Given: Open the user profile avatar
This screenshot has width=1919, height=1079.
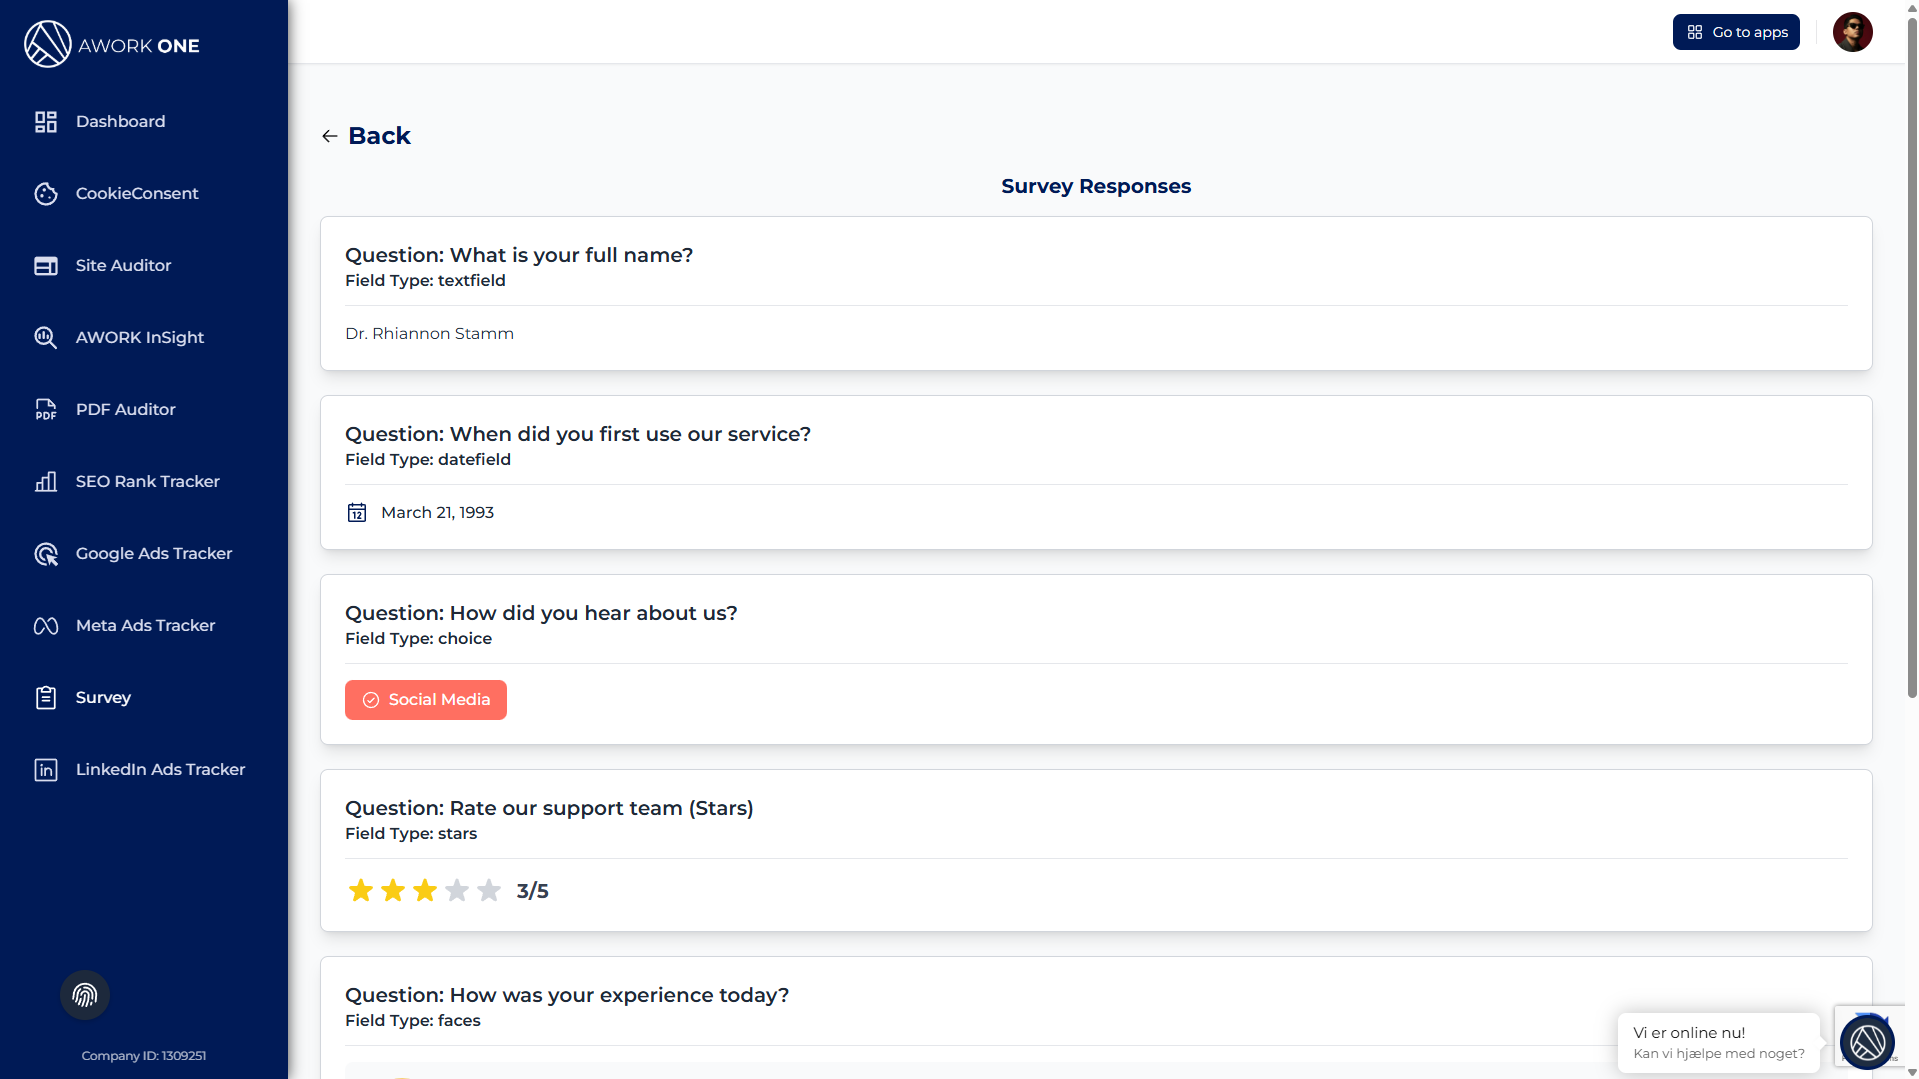Looking at the screenshot, I should (1852, 32).
